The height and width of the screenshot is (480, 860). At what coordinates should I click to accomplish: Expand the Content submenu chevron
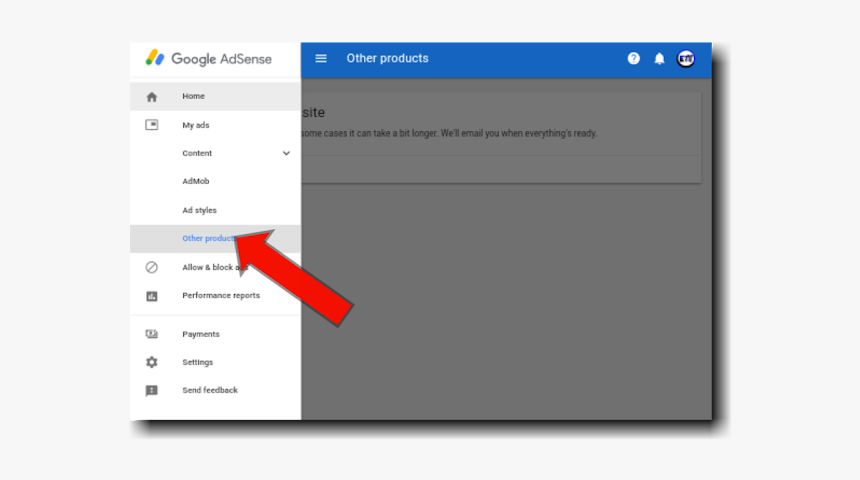coord(286,153)
